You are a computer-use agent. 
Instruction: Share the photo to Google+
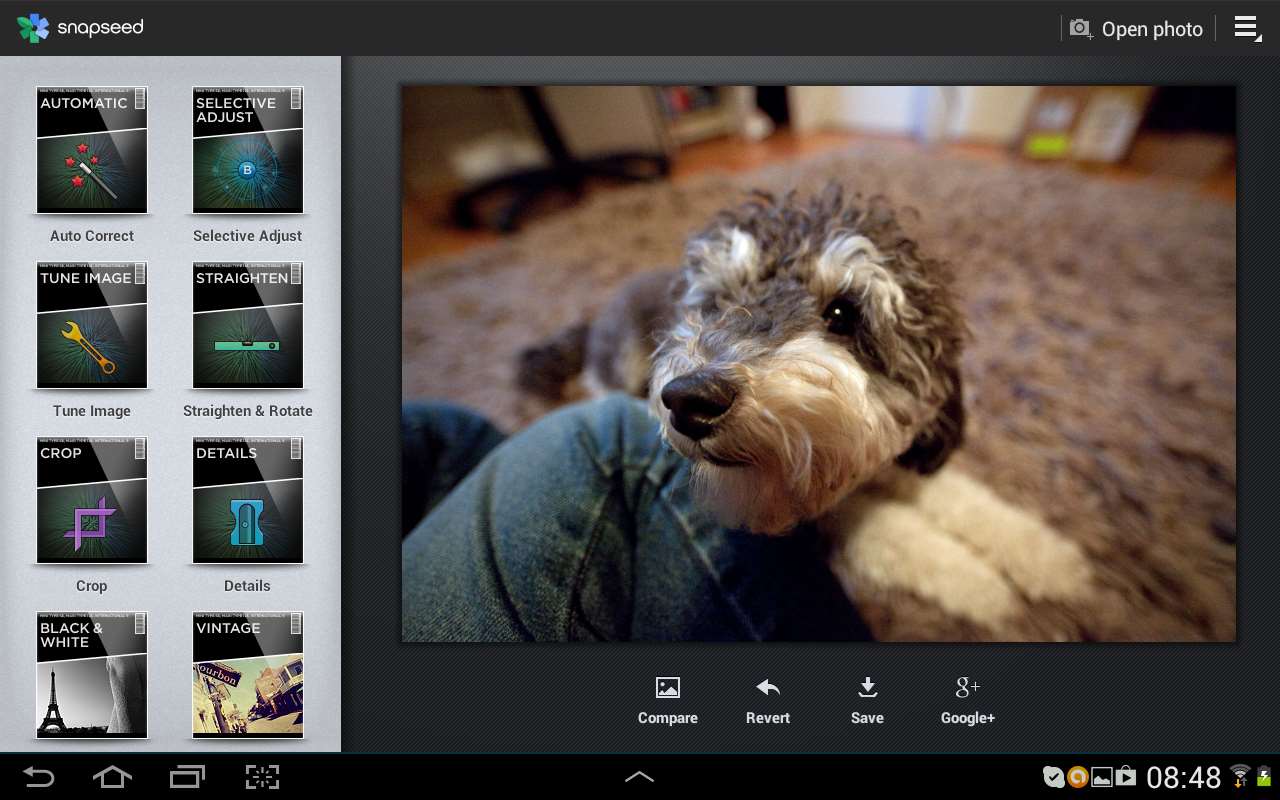pos(966,697)
